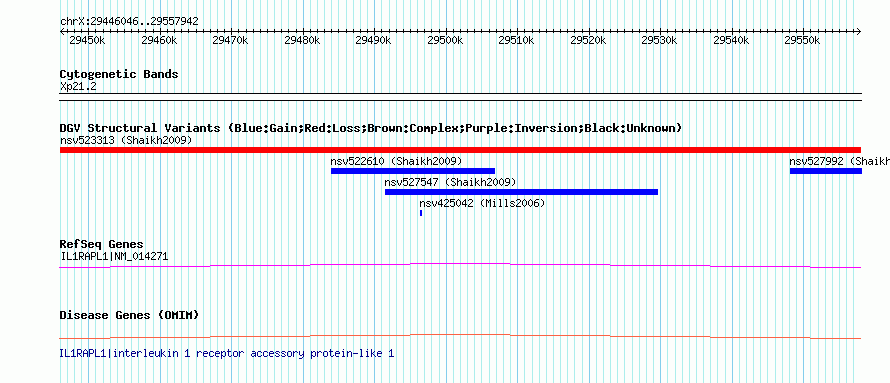Click the 29500k ruler tick label
Screen dimensions: 890x383
coord(445,40)
